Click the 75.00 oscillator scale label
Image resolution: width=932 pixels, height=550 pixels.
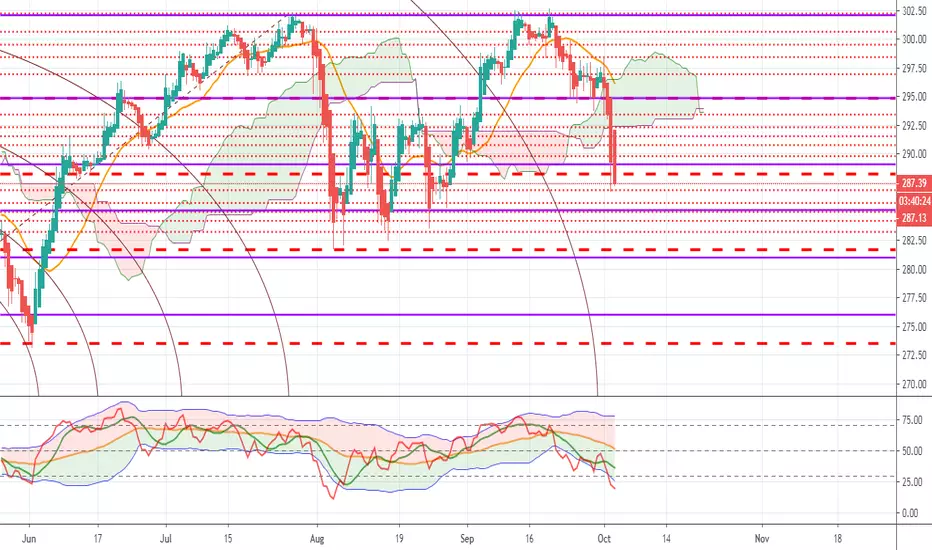tap(912, 420)
